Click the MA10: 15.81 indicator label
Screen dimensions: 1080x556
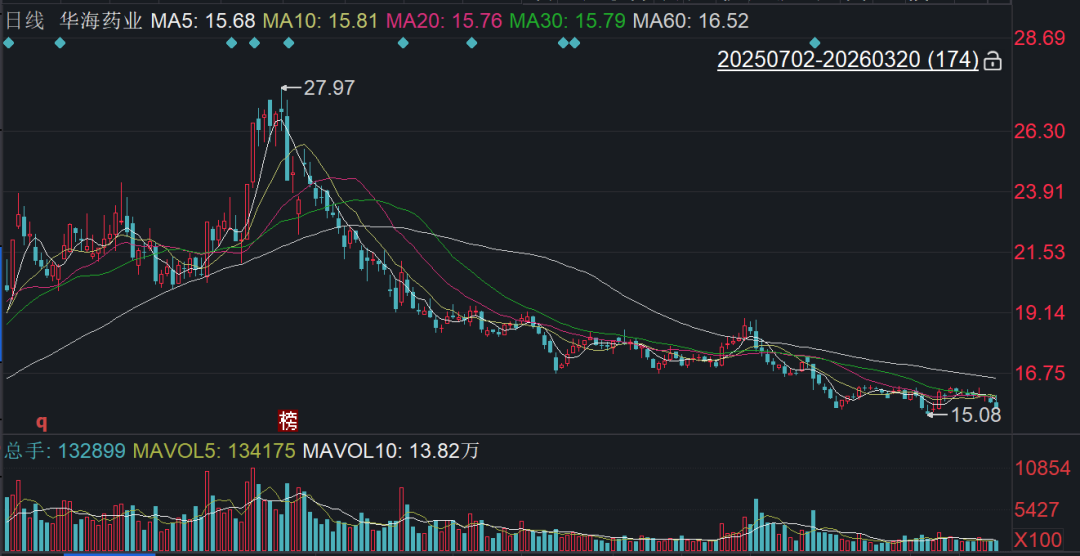pyautogui.click(x=321, y=21)
